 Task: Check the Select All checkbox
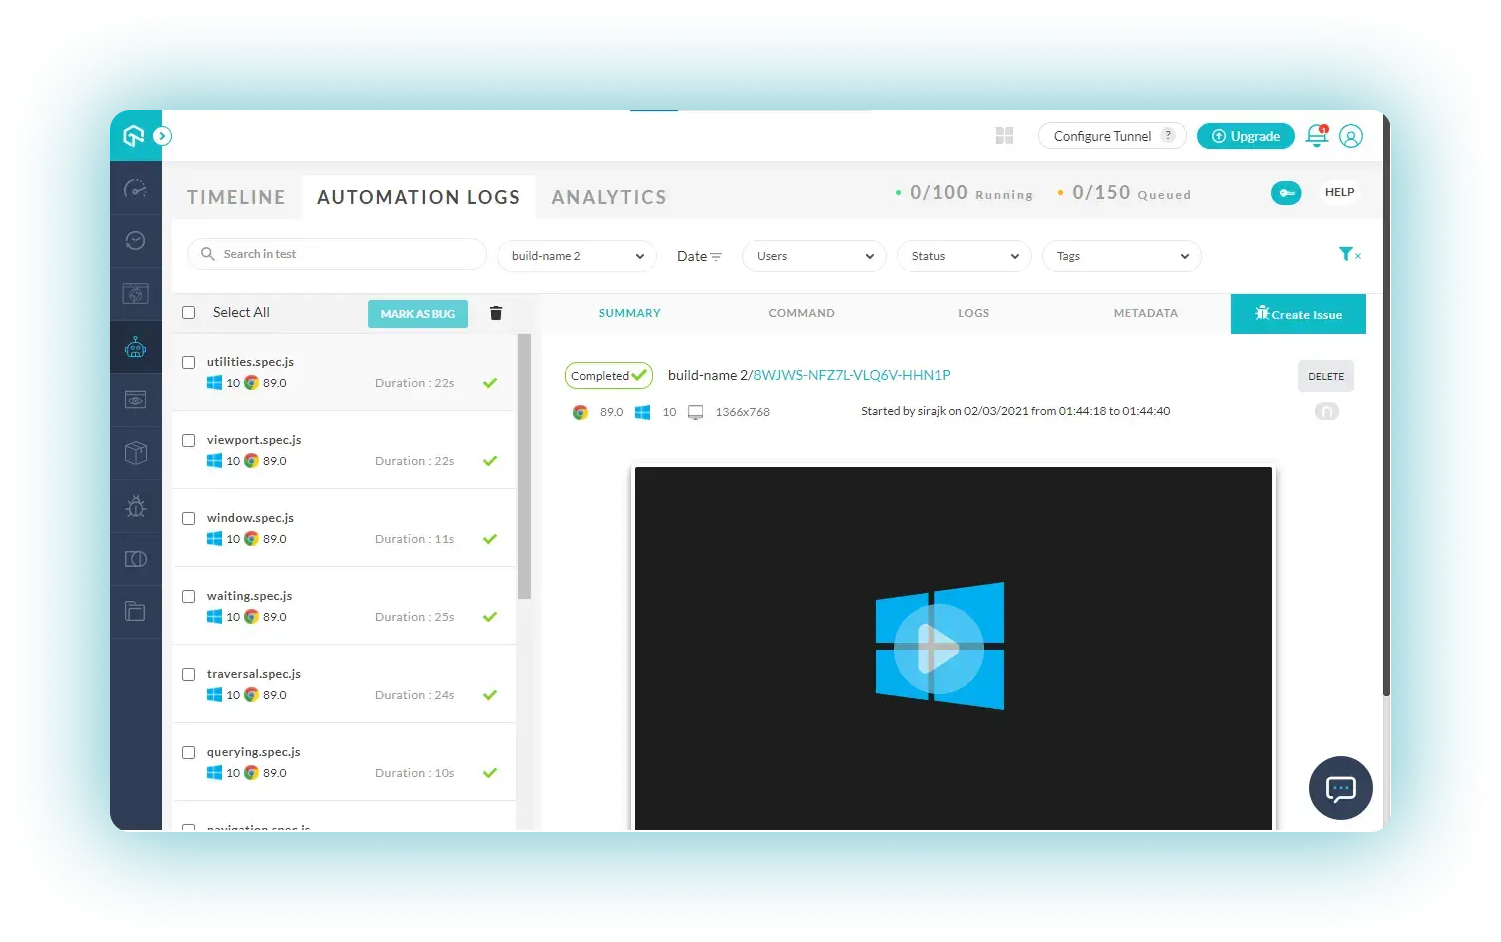189,313
